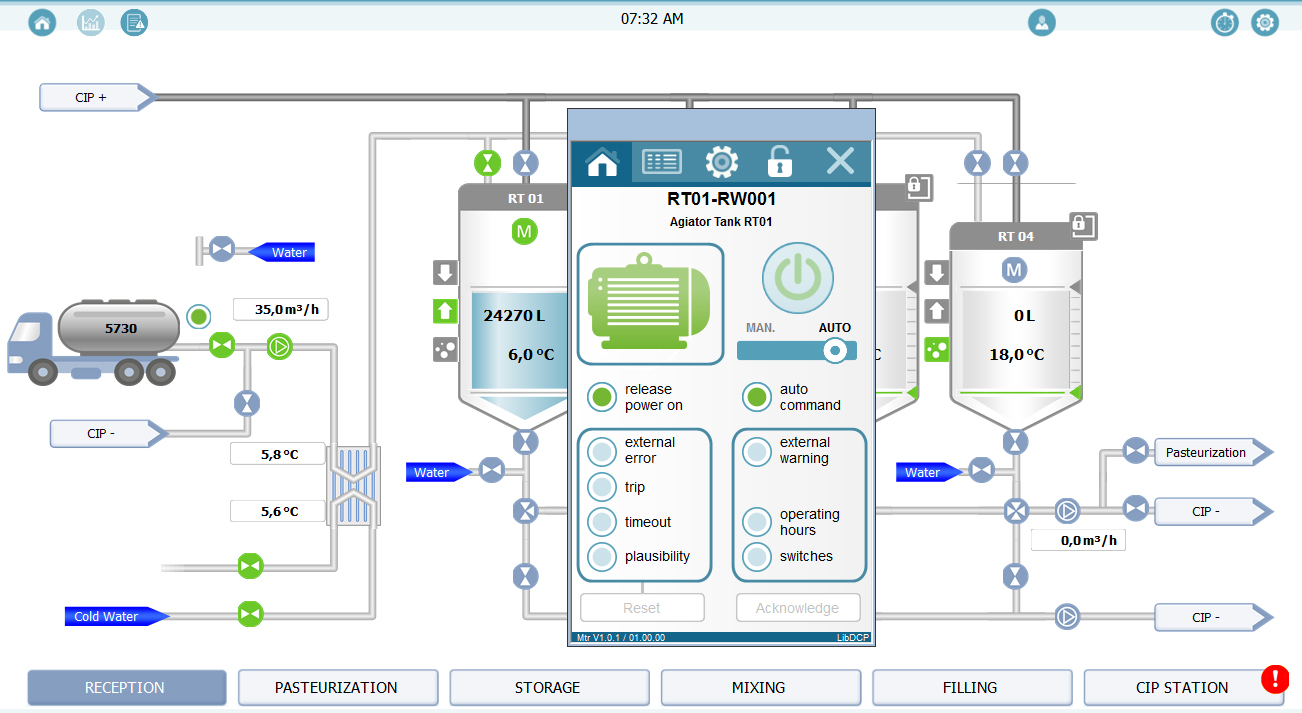1302x713 pixels.
Task: Click the 35,0 m³/h flow value field
Action: [281, 310]
